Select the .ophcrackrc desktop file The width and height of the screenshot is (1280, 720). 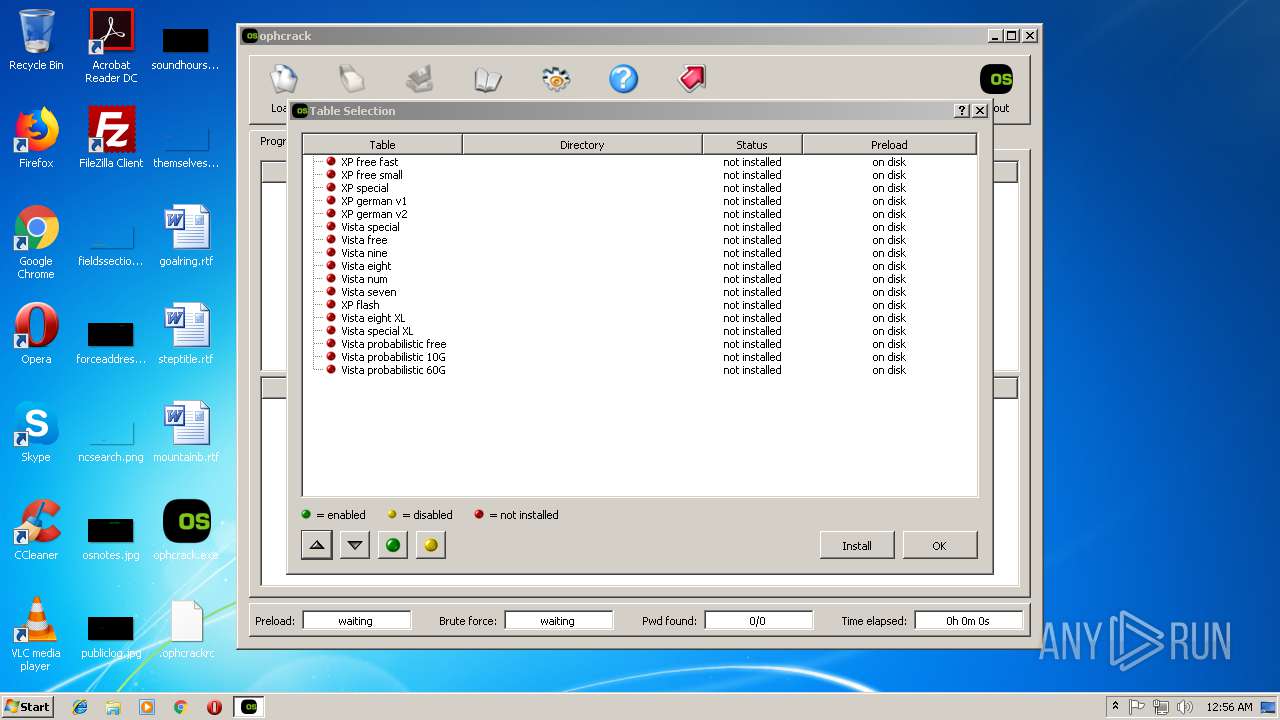coord(186,628)
